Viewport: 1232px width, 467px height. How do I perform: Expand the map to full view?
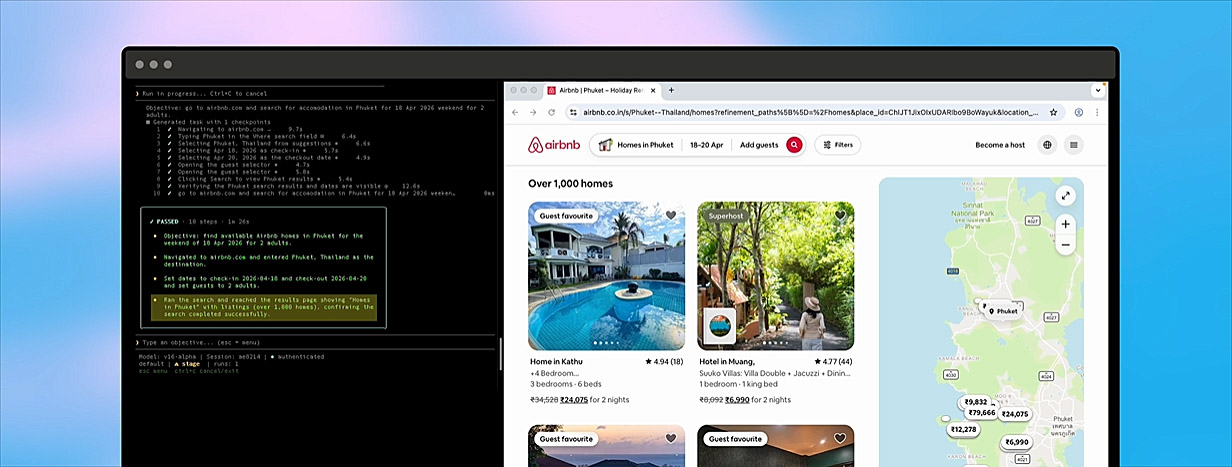click(x=1066, y=197)
